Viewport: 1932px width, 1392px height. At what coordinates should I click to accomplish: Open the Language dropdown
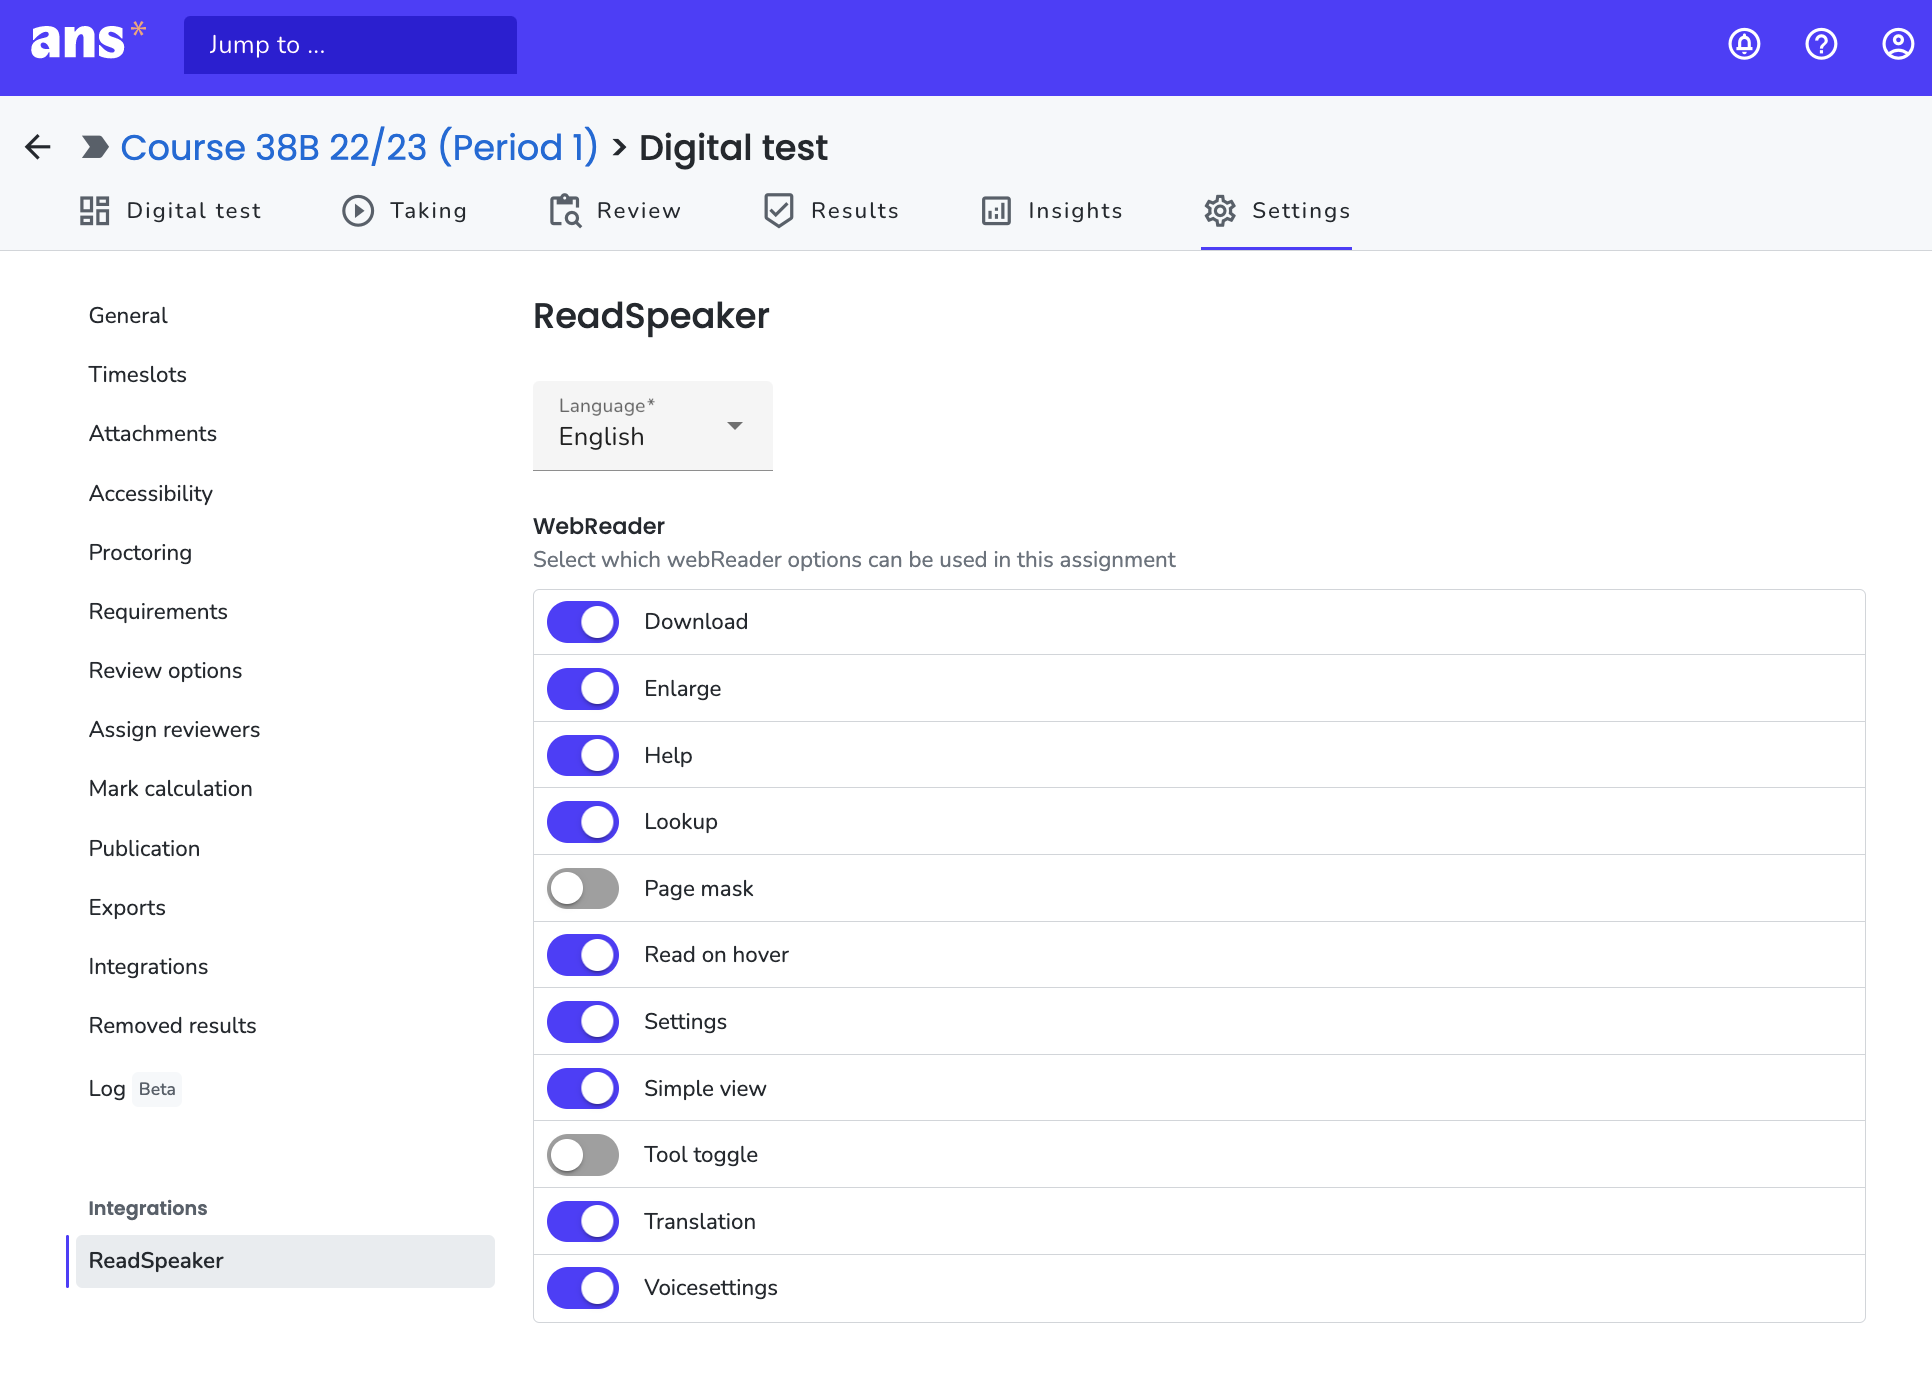point(653,426)
